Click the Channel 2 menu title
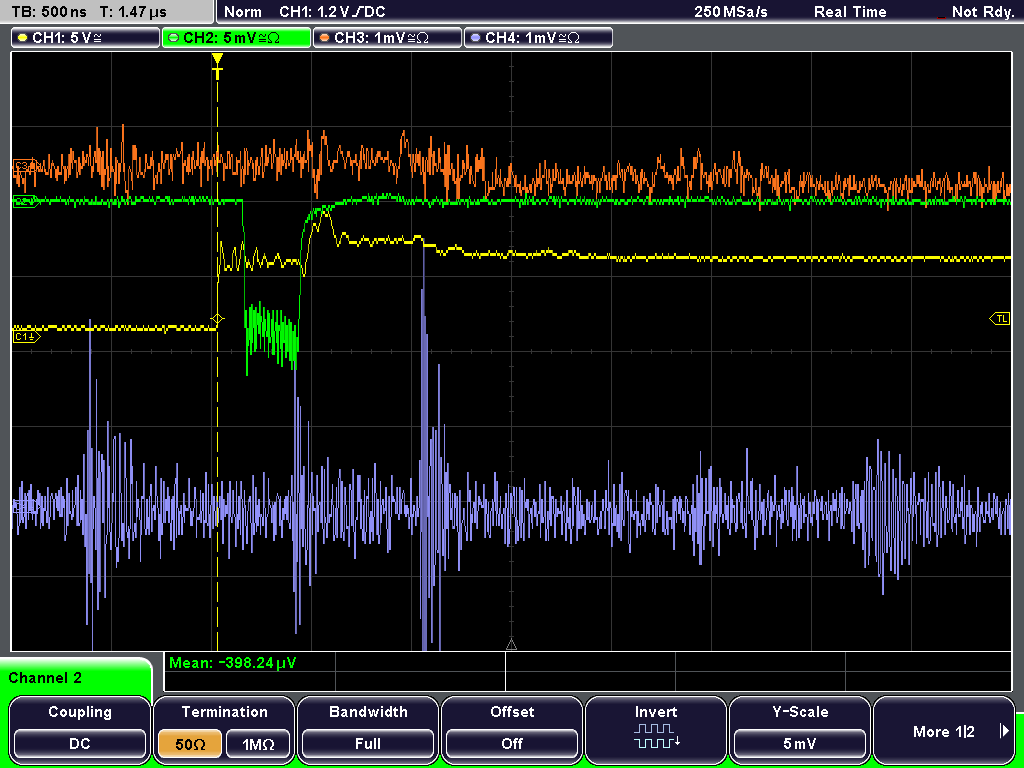 point(45,678)
